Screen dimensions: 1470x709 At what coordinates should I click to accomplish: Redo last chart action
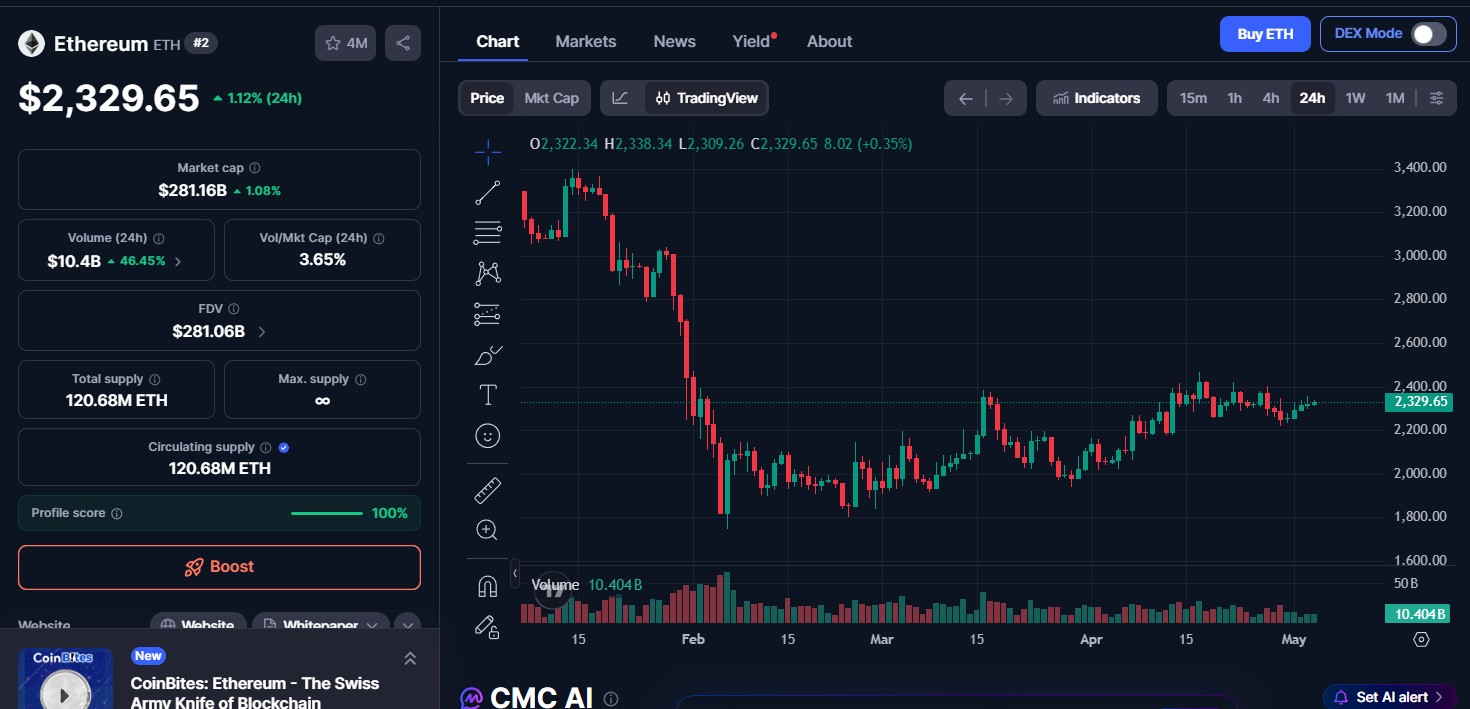(1006, 98)
